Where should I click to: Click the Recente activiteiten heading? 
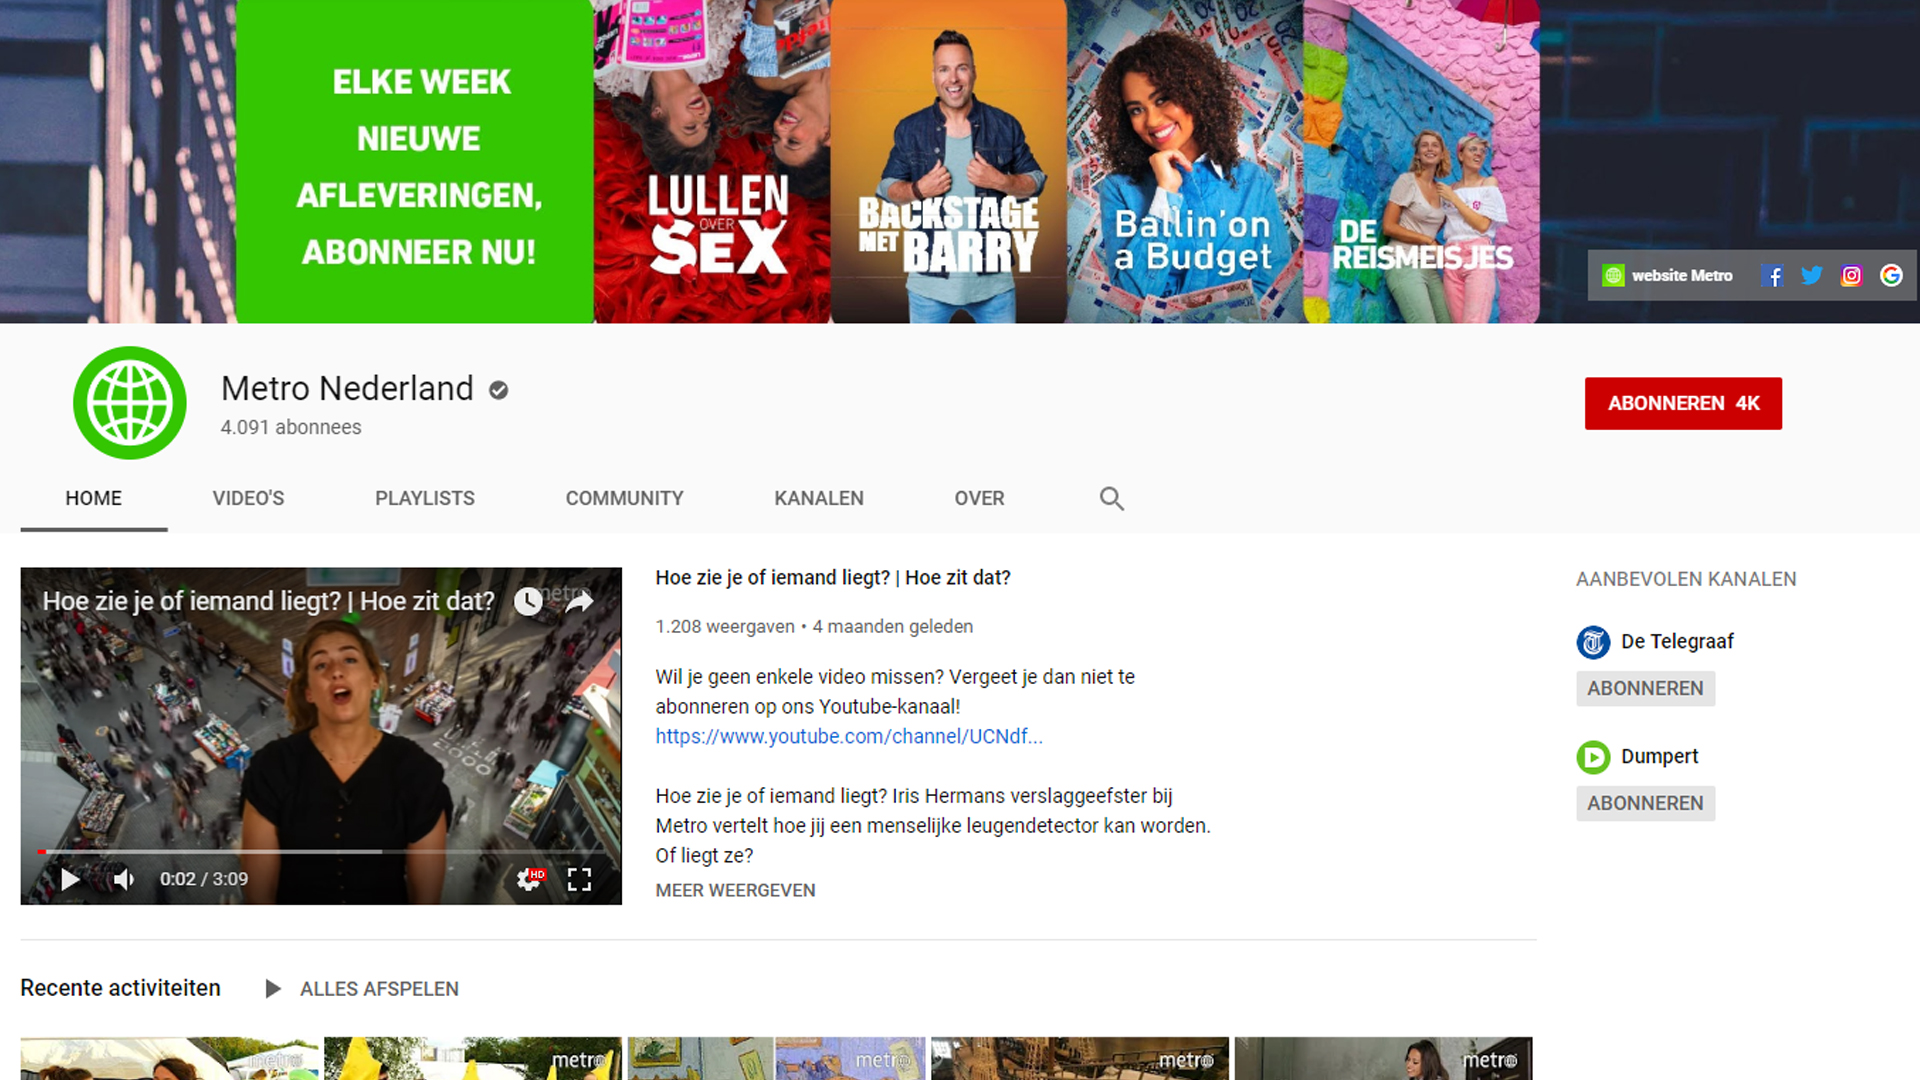point(120,988)
